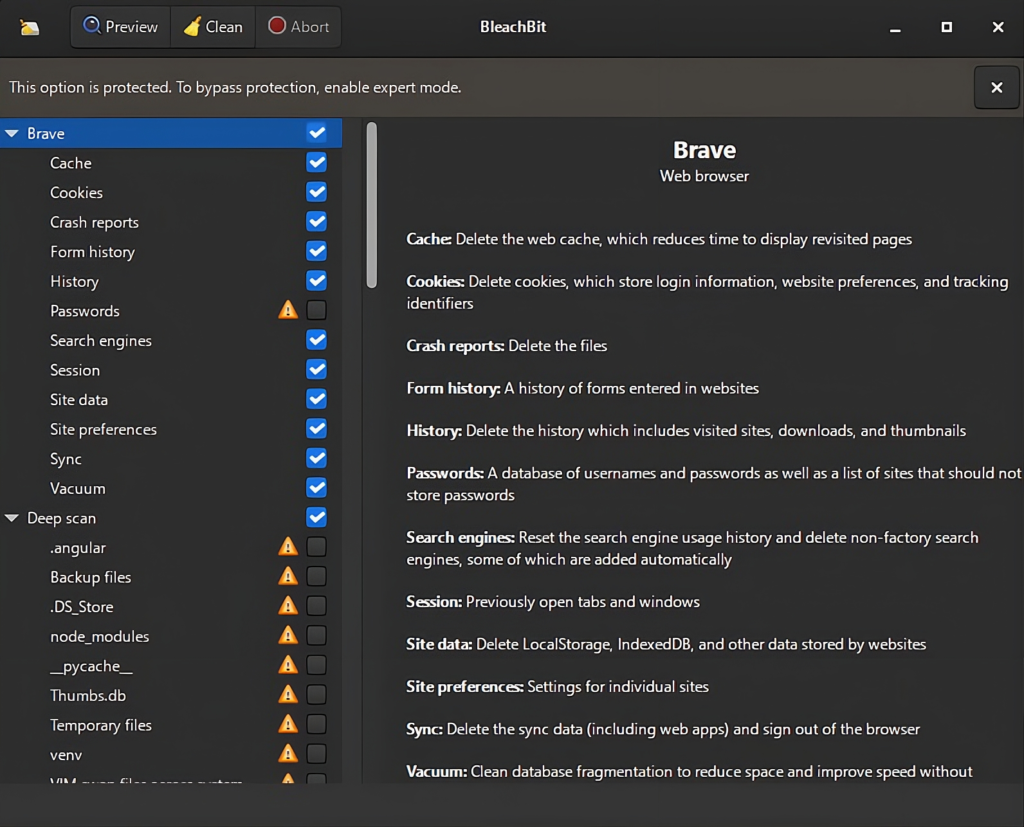Open the BleachBit application menu icon

(29, 27)
